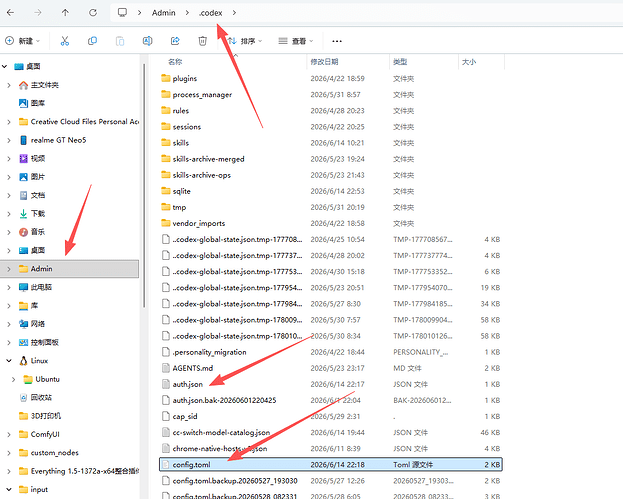Expand the Ubuntu tree node
The height and width of the screenshot is (499, 623).
pos(14,379)
